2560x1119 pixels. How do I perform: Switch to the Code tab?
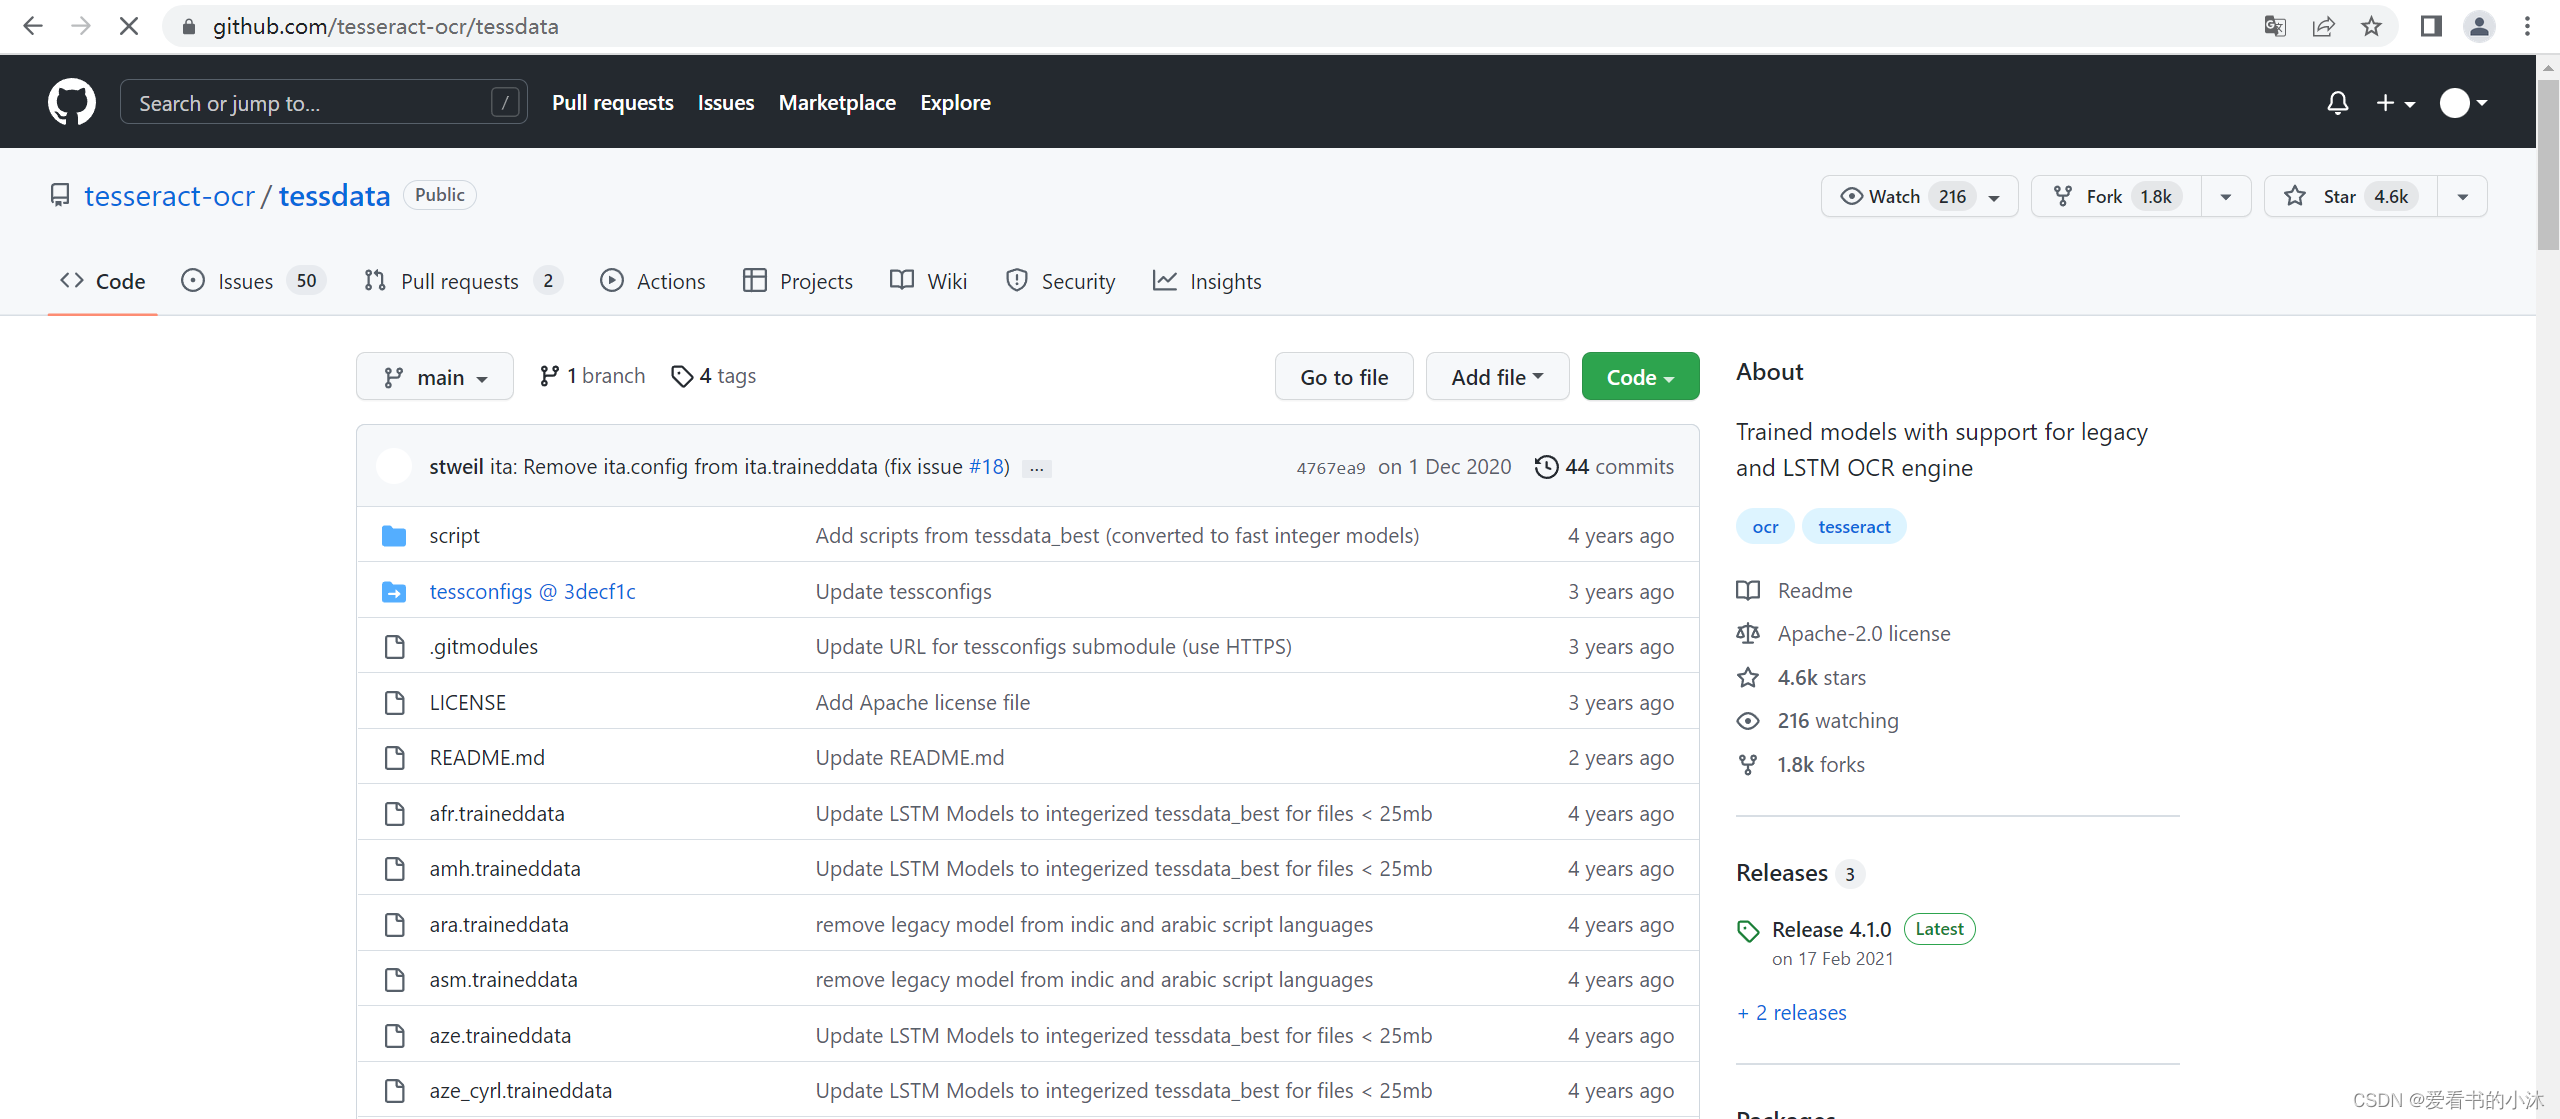pyautogui.click(x=103, y=281)
